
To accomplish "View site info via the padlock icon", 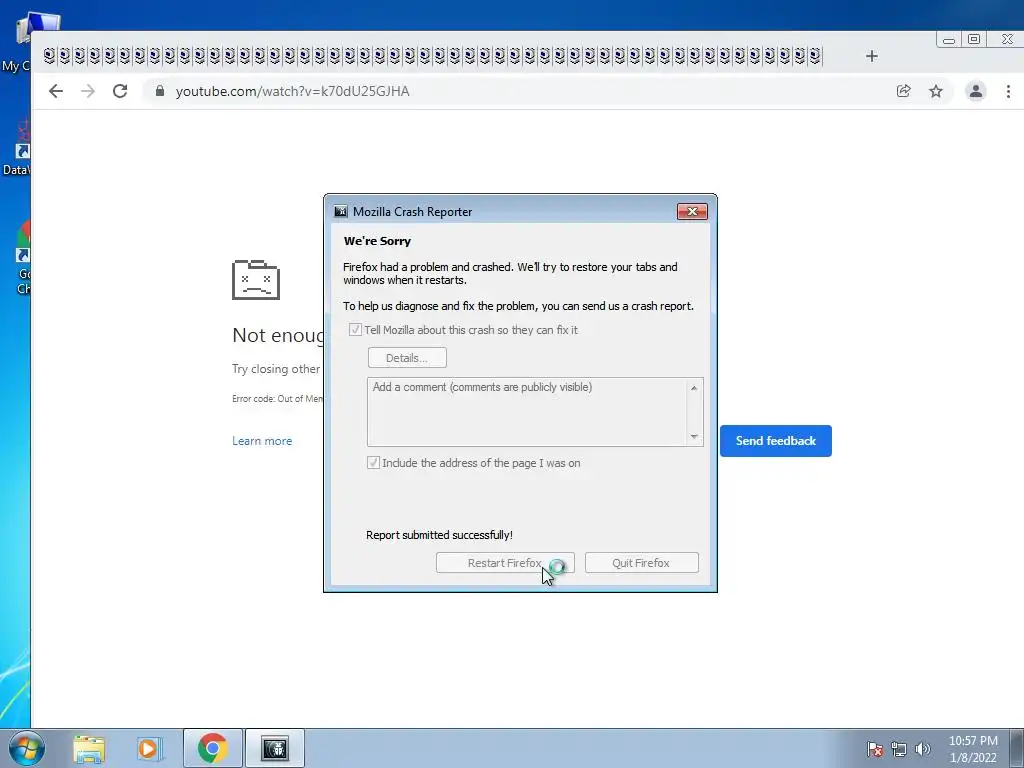I will (x=160, y=91).
